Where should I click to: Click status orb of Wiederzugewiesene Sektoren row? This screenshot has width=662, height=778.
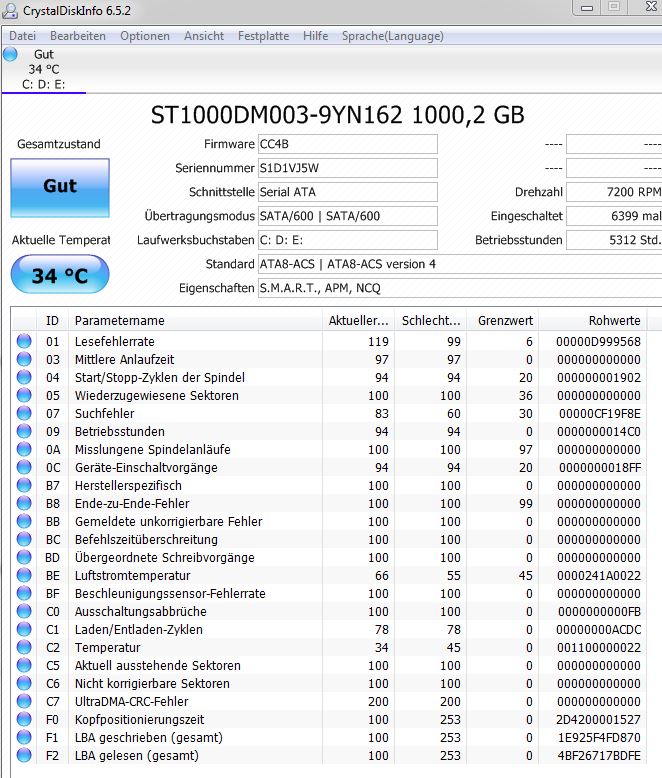[24, 395]
